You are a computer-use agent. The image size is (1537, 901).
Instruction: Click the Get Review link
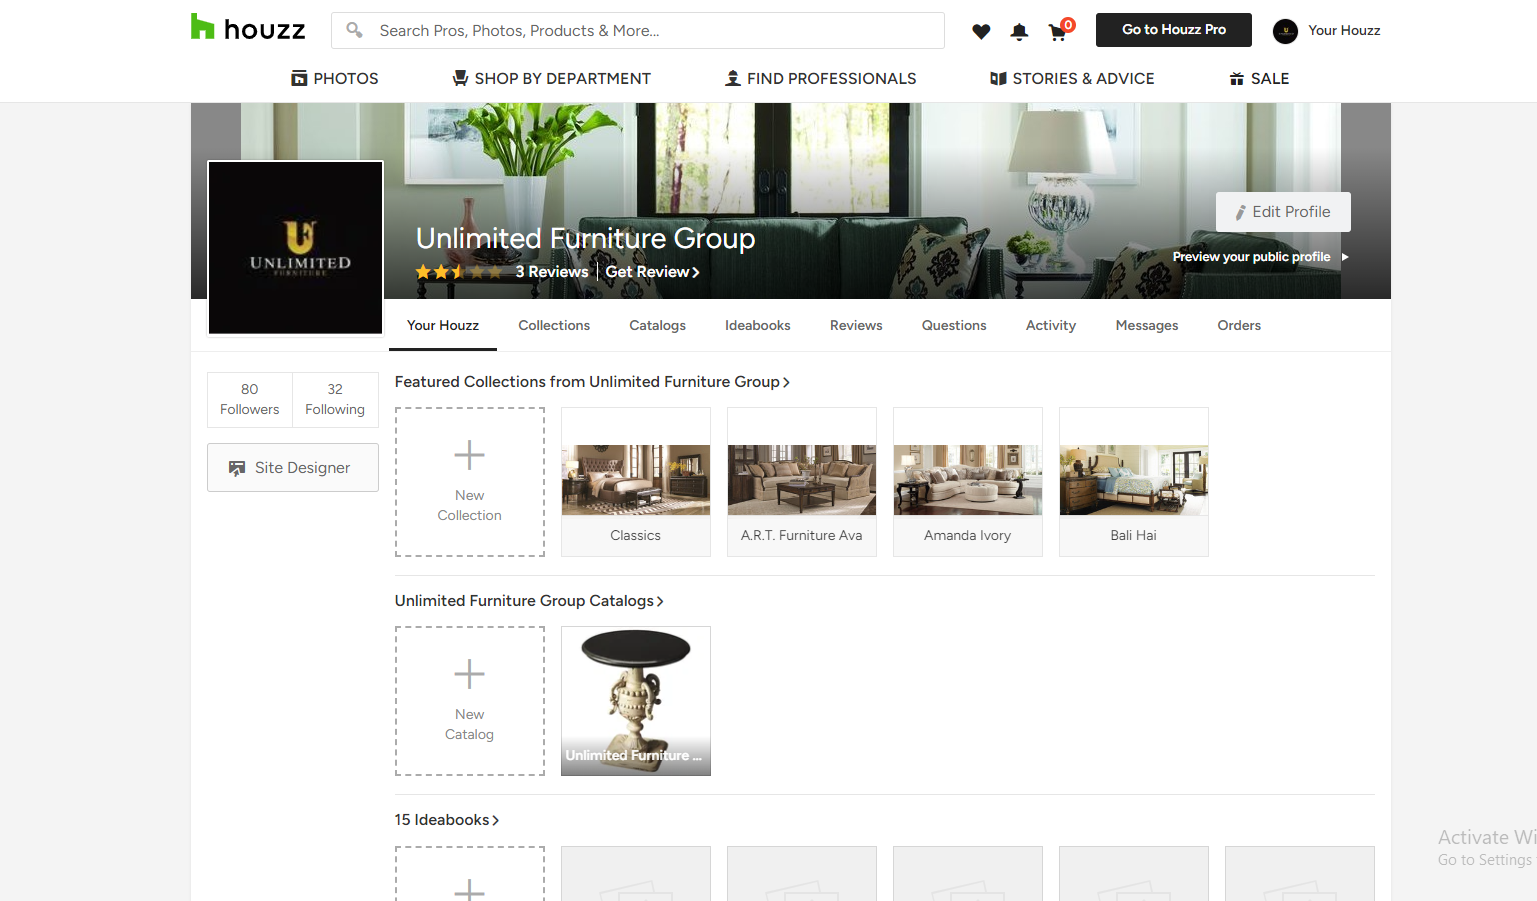(x=653, y=272)
